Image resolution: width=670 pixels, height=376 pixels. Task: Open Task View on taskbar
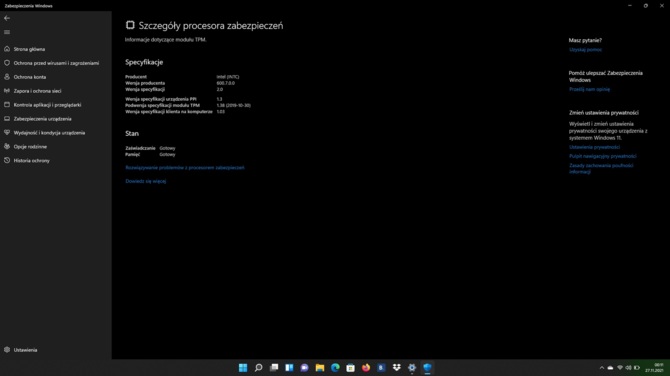tap(274, 367)
